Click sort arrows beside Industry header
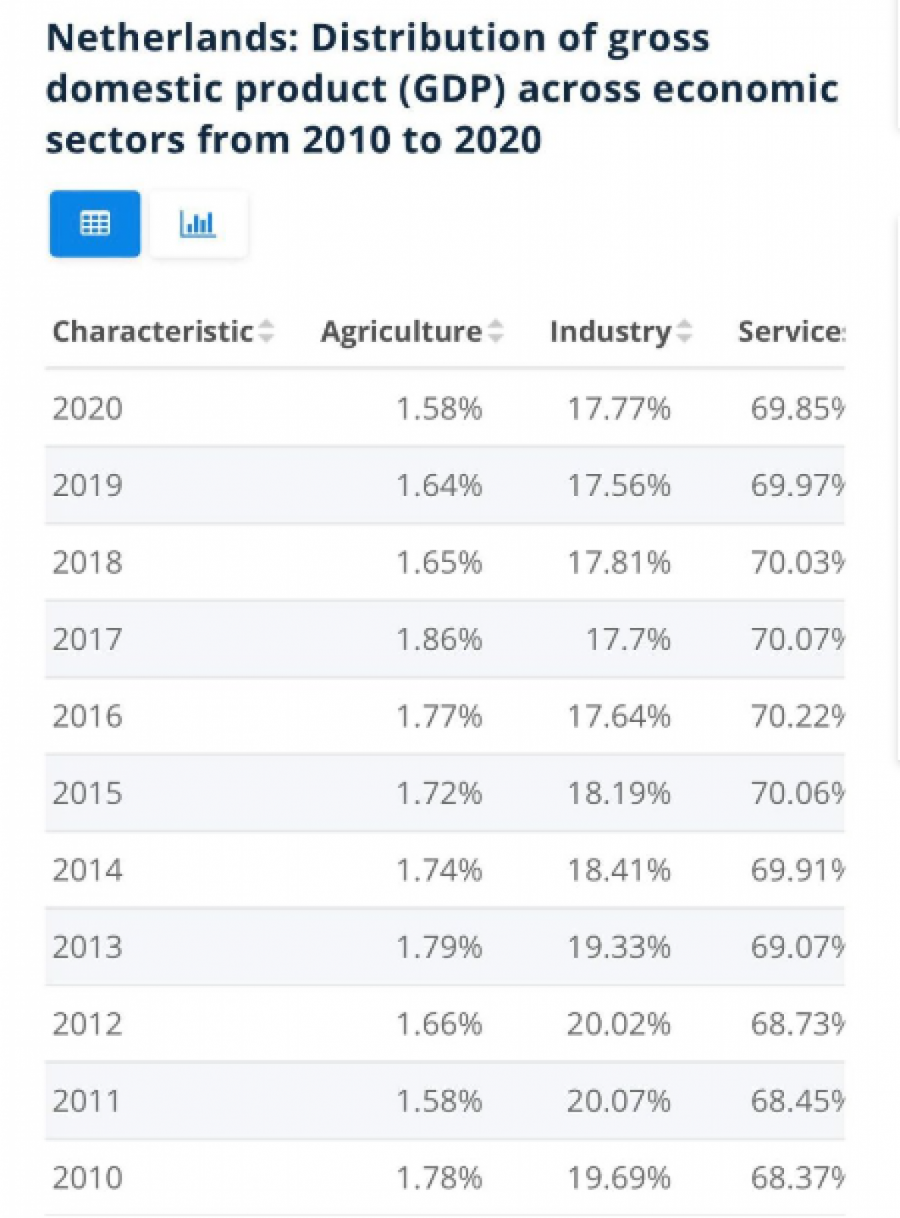 (684, 332)
